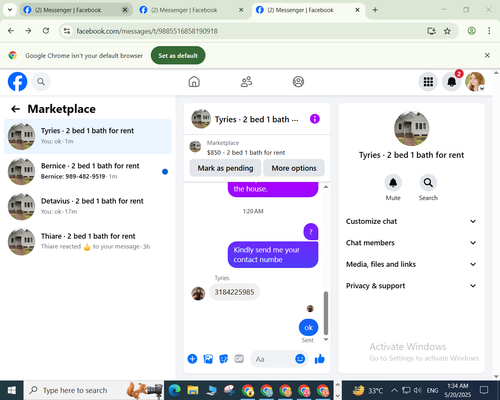Open the profile/groups circle icon in navigation
Viewport: 500px width, 400px height.
pos(298,82)
